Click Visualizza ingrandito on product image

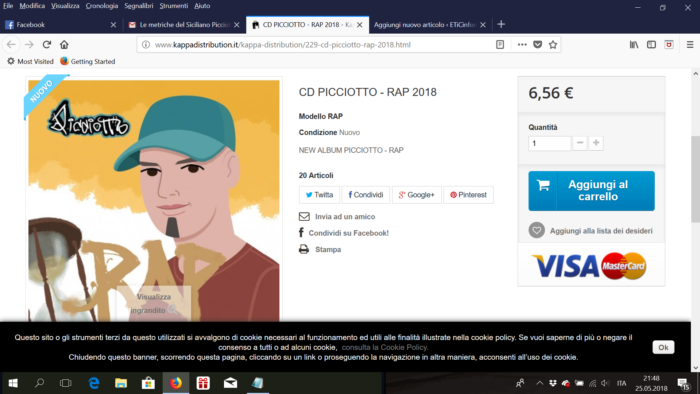pos(154,303)
